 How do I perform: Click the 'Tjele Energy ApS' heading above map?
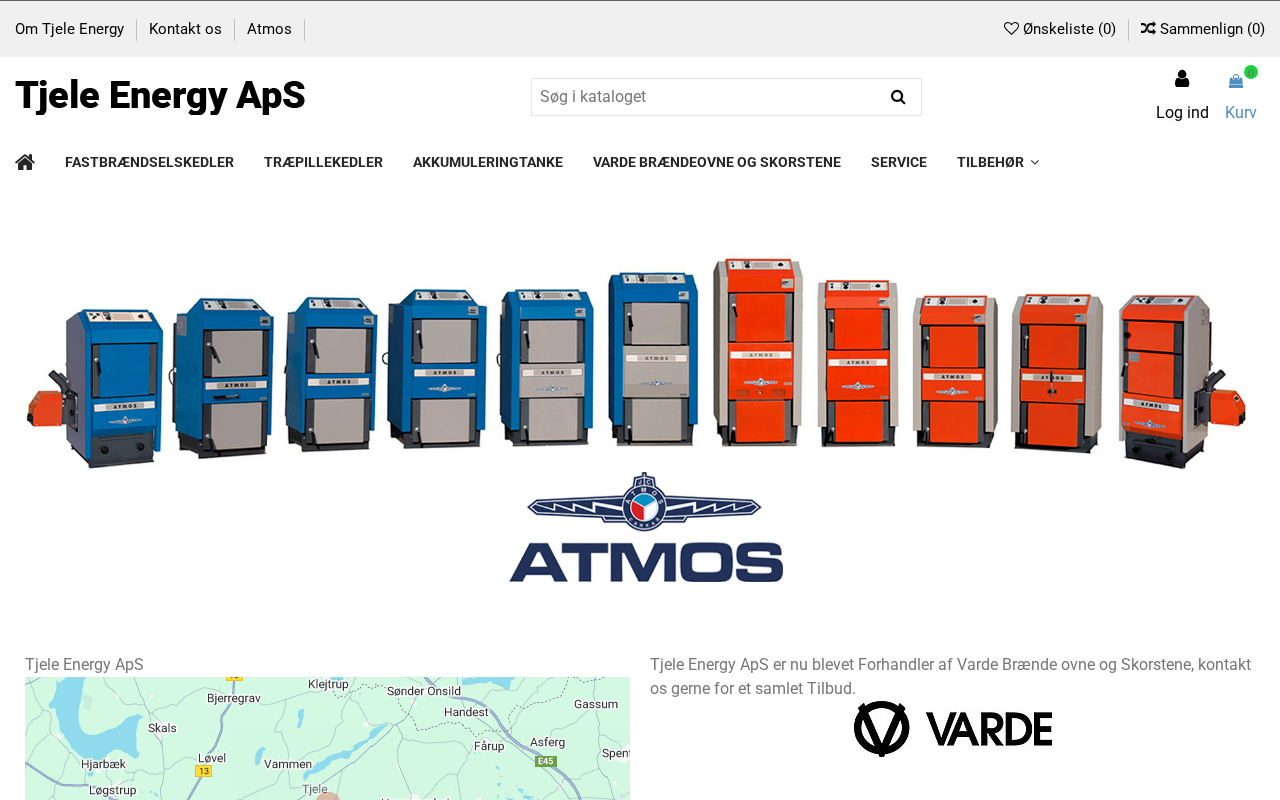tap(84, 665)
